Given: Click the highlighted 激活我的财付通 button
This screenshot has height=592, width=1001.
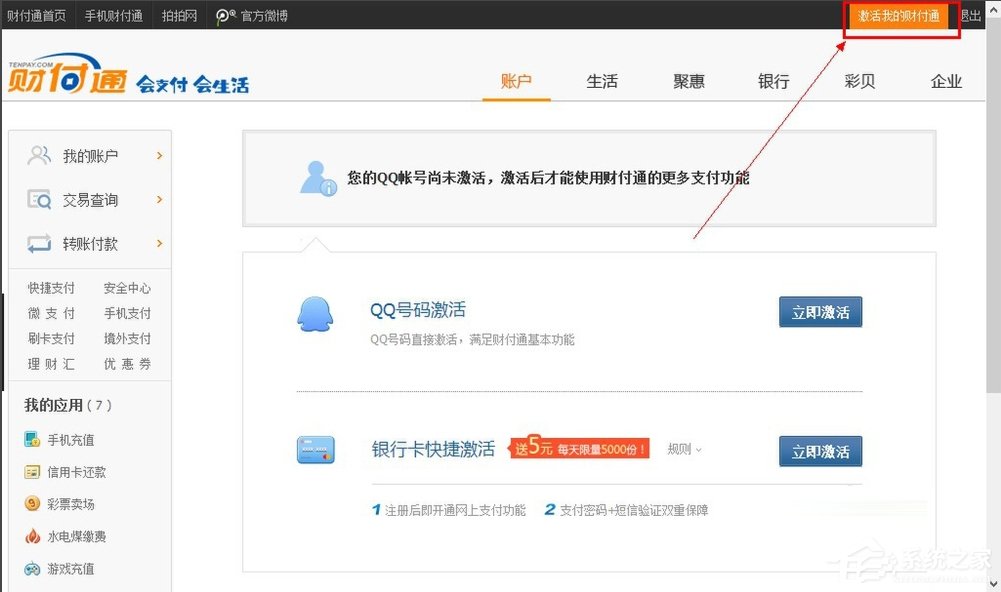Looking at the screenshot, I should (x=898, y=15).
